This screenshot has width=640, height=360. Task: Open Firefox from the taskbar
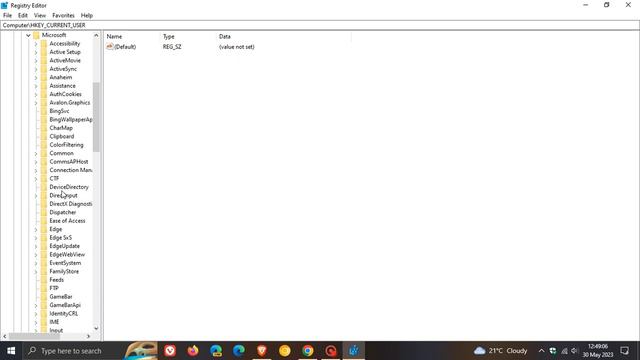click(x=193, y=351)
